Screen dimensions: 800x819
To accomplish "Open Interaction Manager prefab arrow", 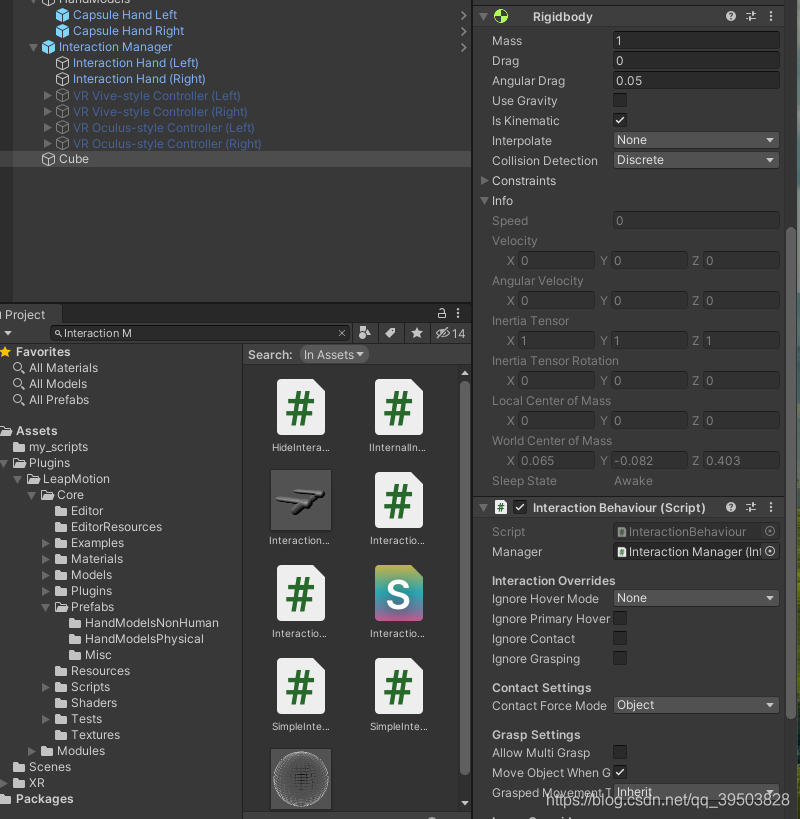I will 463,48.
